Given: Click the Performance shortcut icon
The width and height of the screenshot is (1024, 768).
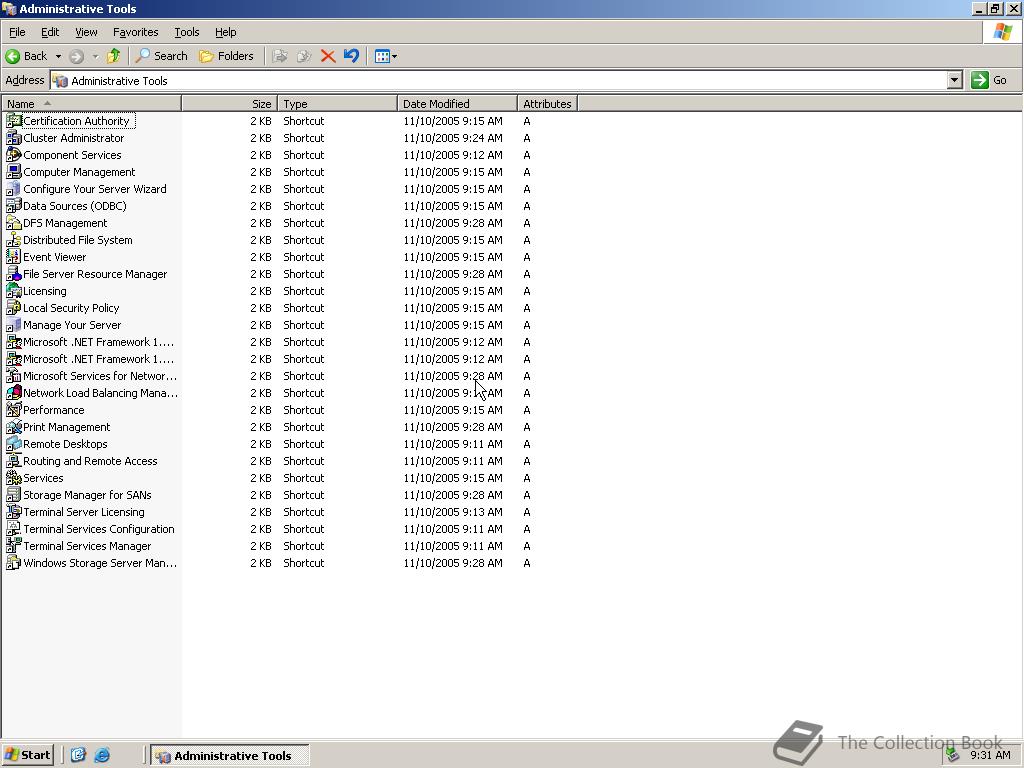Looking at the screenshot, I should 13,409.
